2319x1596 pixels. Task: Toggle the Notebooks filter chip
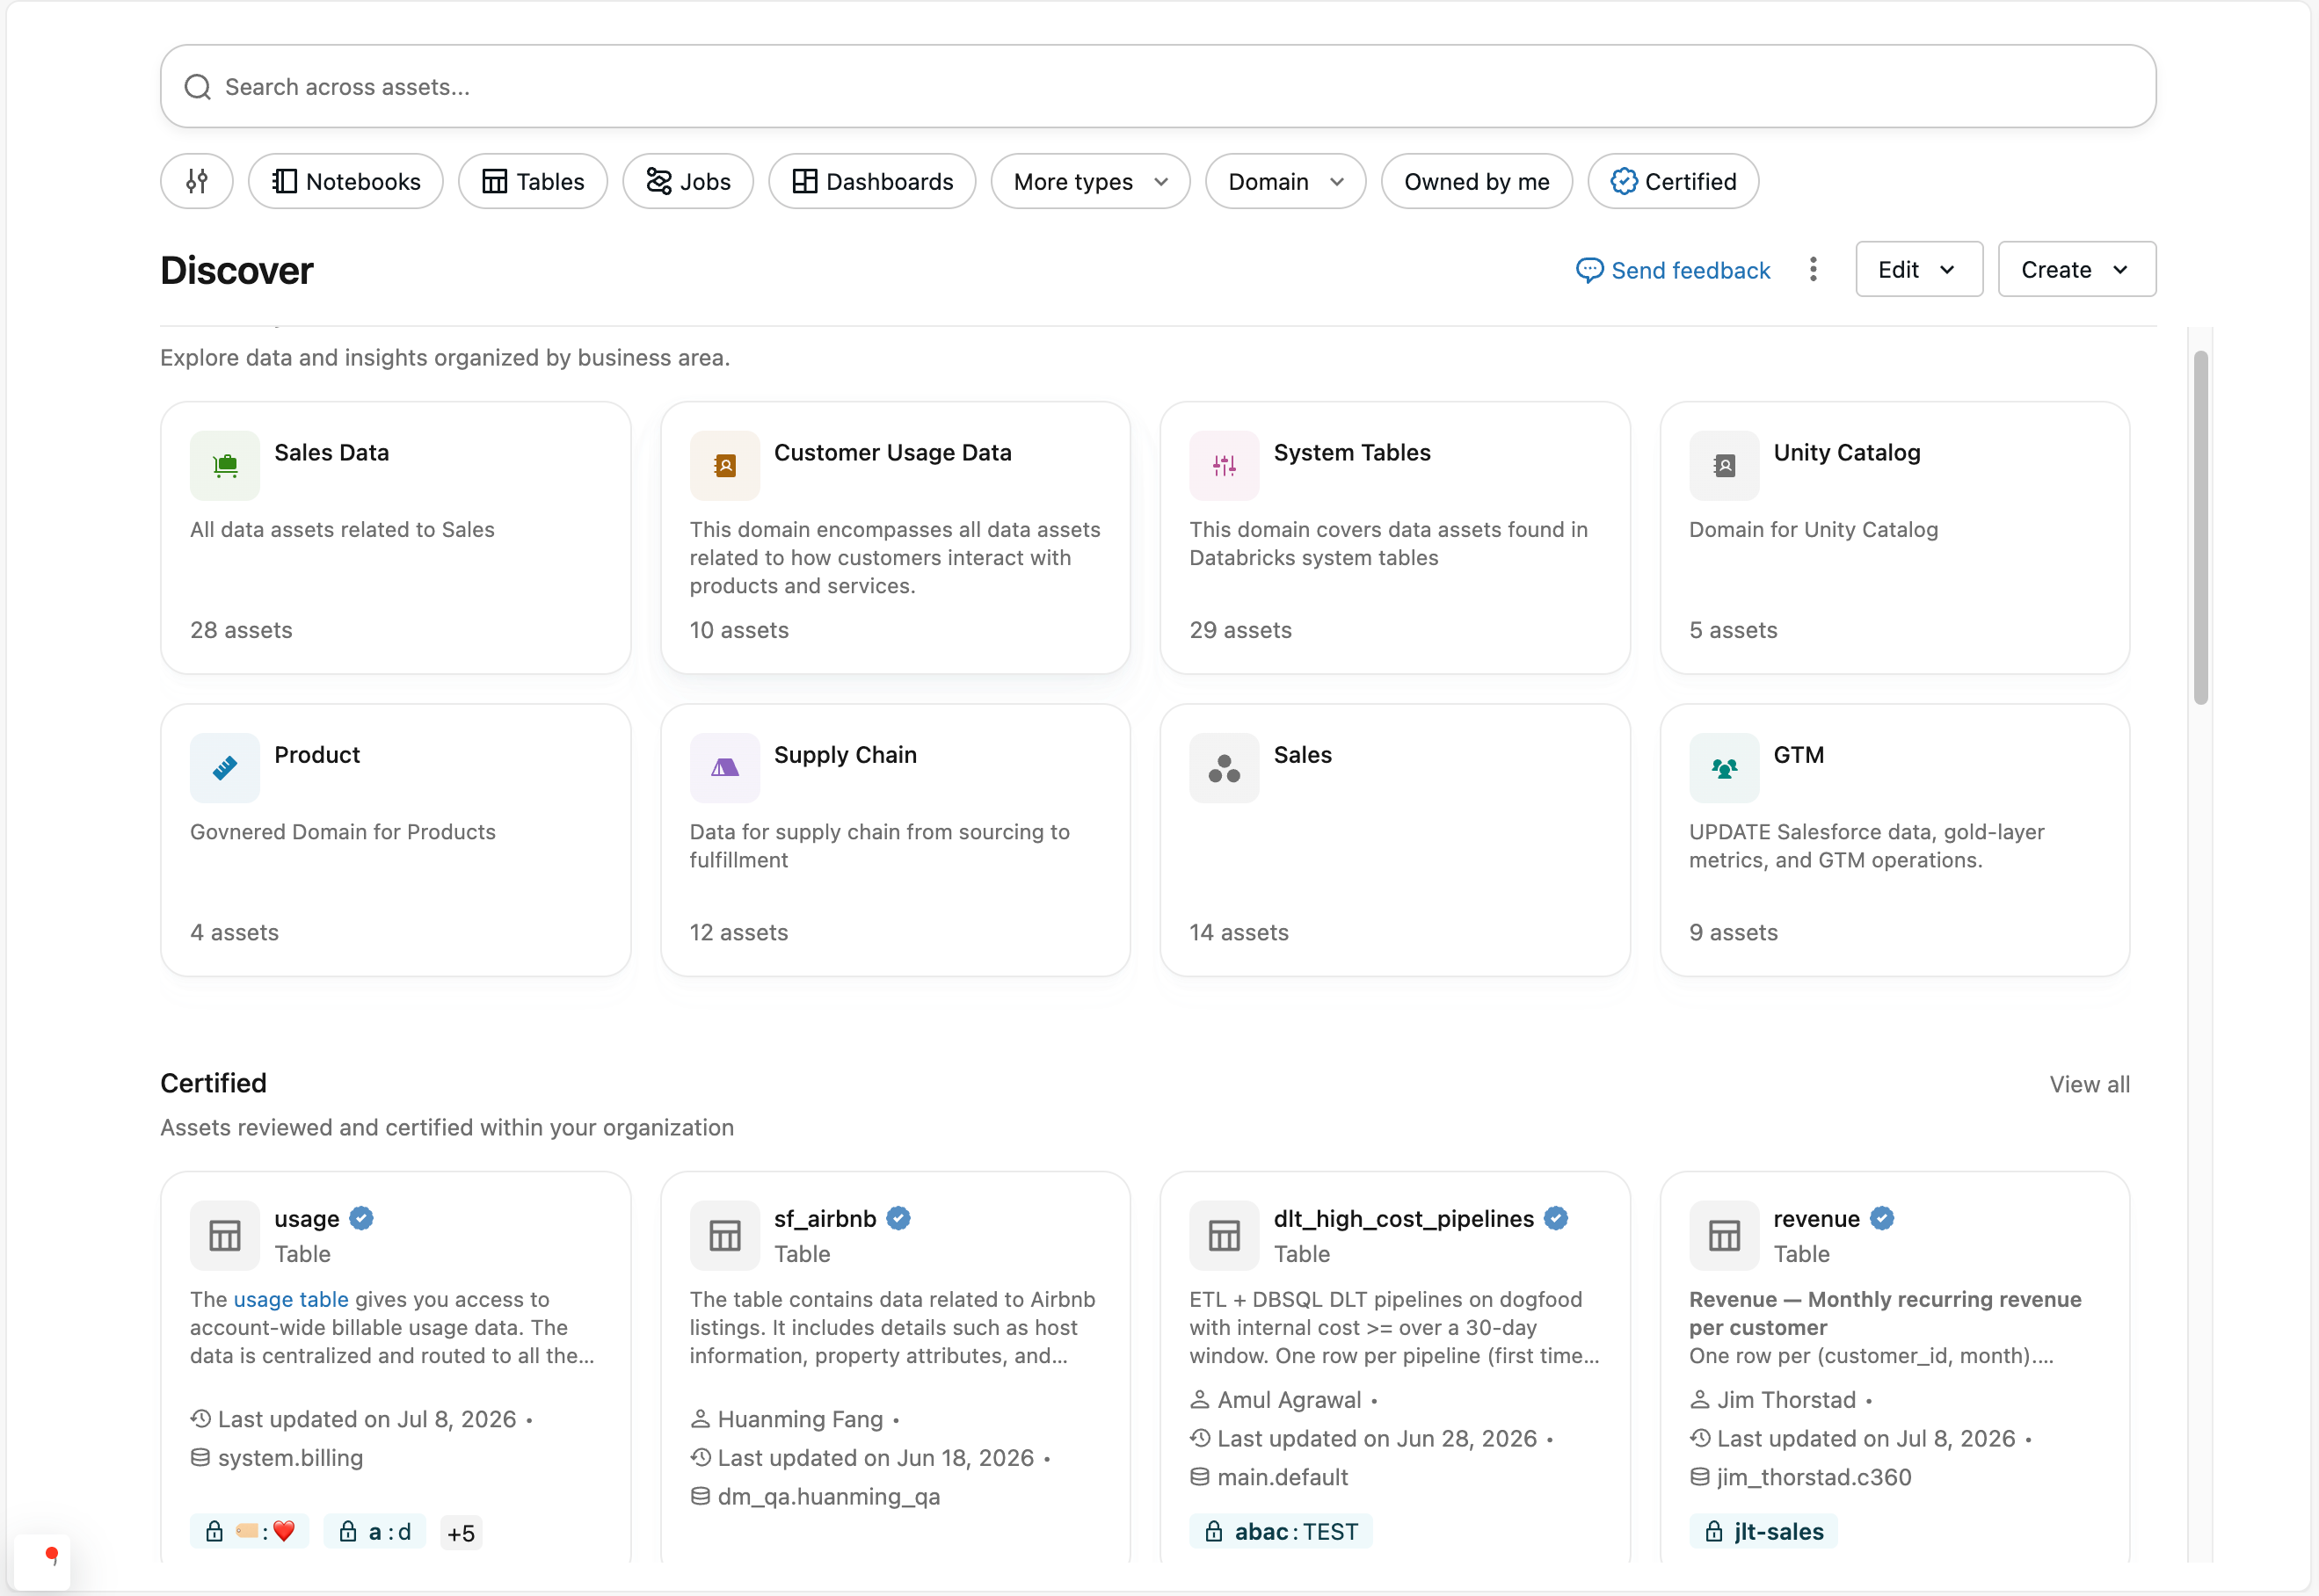coord(346,181)
